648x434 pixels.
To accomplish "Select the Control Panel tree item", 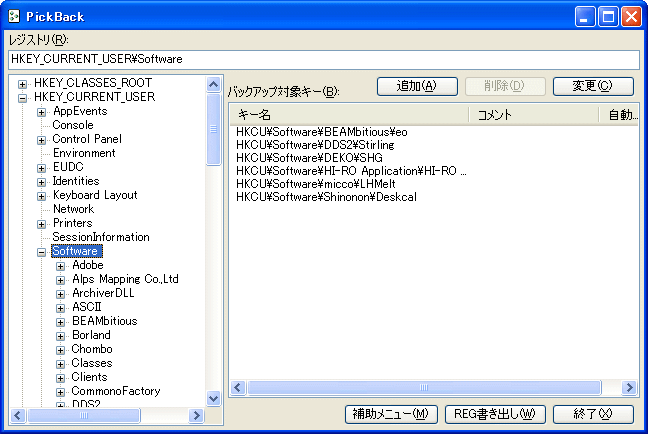I will (87, 139).
